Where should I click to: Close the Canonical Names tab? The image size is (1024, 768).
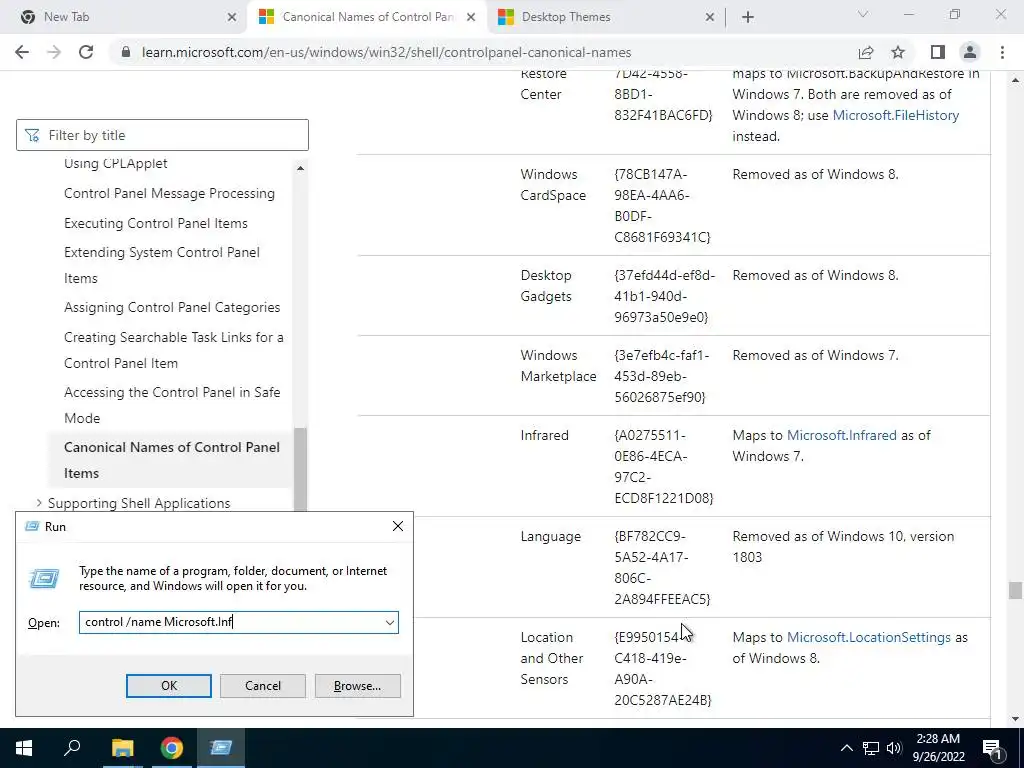[x=471, y=17]
